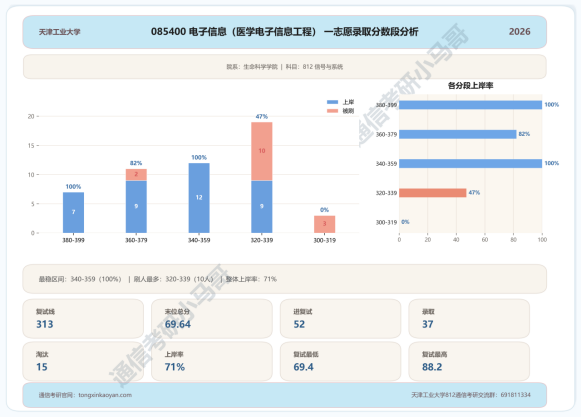Click the year 2026 in the header

[519, 32]
